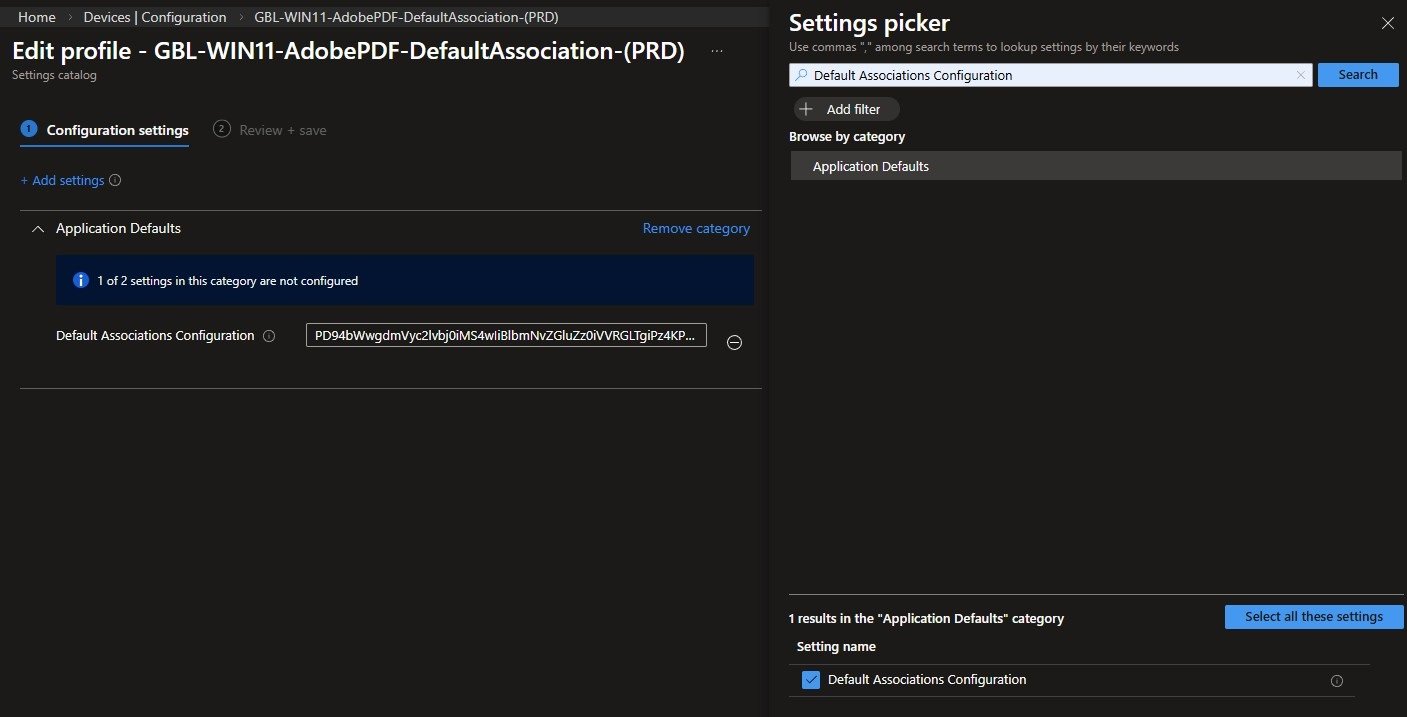Click Select all these settings button
This screenshot has height=717, width=1407.
[1313, 617]
